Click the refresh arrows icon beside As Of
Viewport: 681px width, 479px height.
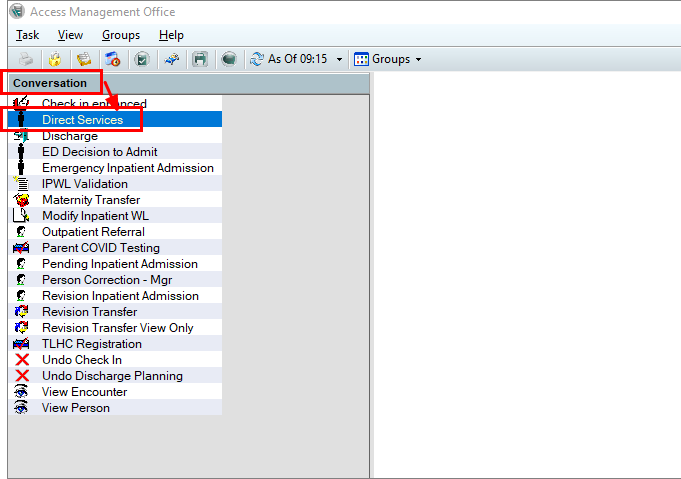tap(256, 59)
